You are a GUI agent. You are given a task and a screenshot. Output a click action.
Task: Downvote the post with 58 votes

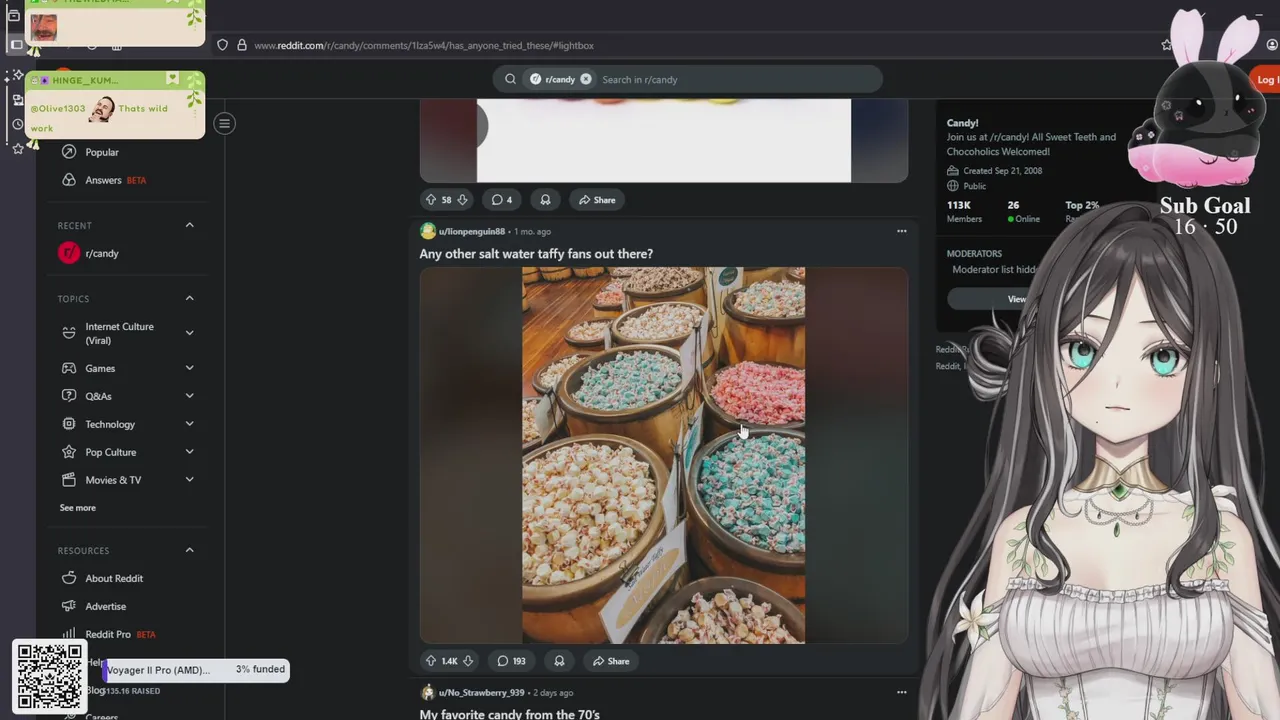click(462, 200)
